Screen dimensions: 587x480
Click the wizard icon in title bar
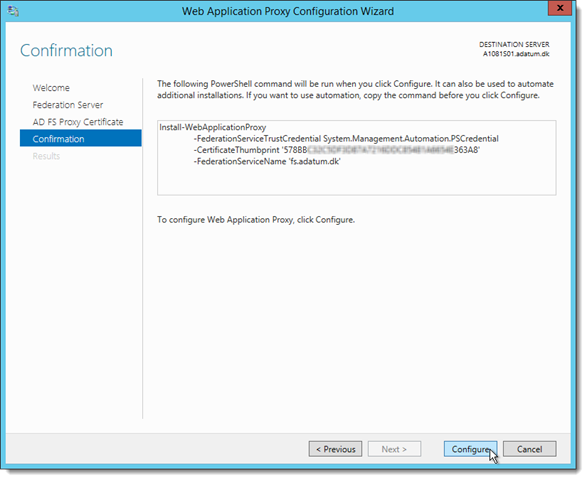[13, 11]
